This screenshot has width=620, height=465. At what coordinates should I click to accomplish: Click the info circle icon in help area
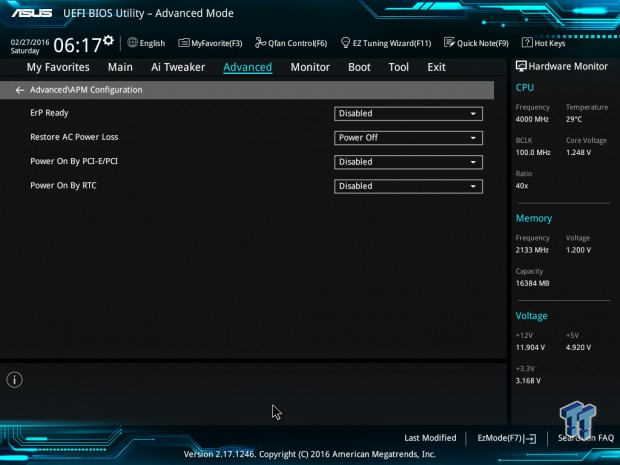[15, 380]
